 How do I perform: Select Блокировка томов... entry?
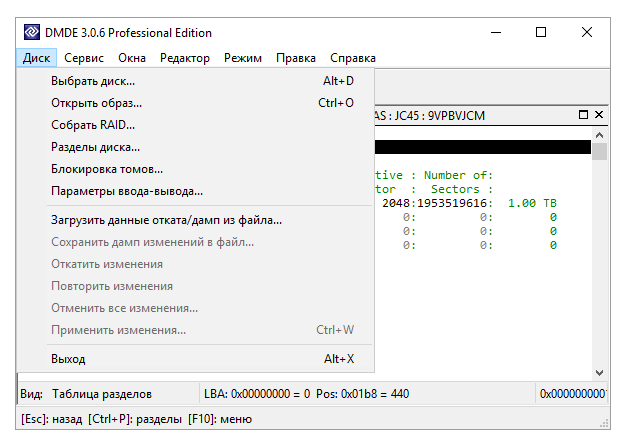pyautogui.click(x=107, y=169)
